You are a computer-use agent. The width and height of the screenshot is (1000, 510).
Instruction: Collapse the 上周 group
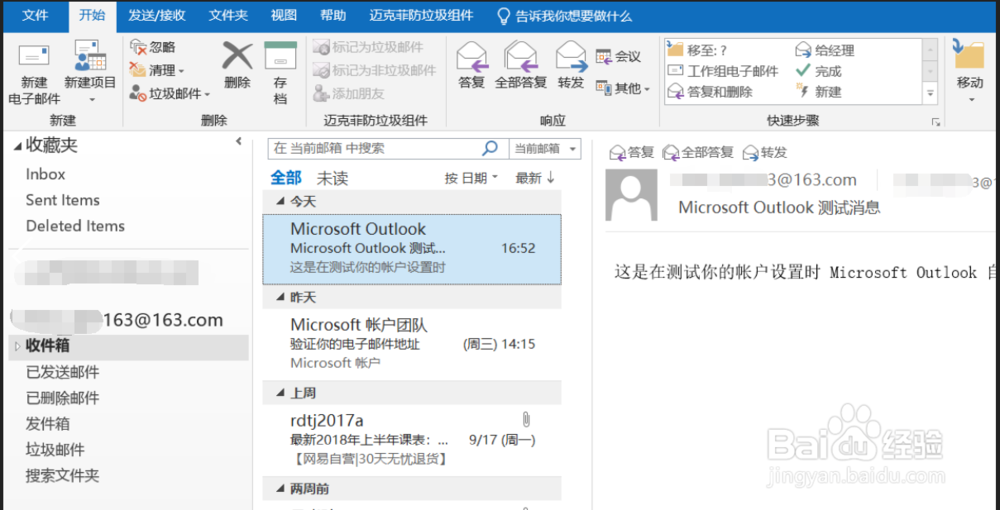coord(281,393)
